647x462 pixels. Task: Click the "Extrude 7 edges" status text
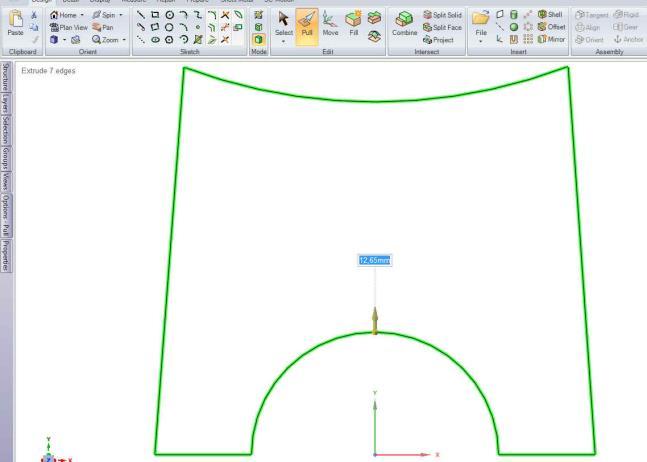(x=48, y=71)
